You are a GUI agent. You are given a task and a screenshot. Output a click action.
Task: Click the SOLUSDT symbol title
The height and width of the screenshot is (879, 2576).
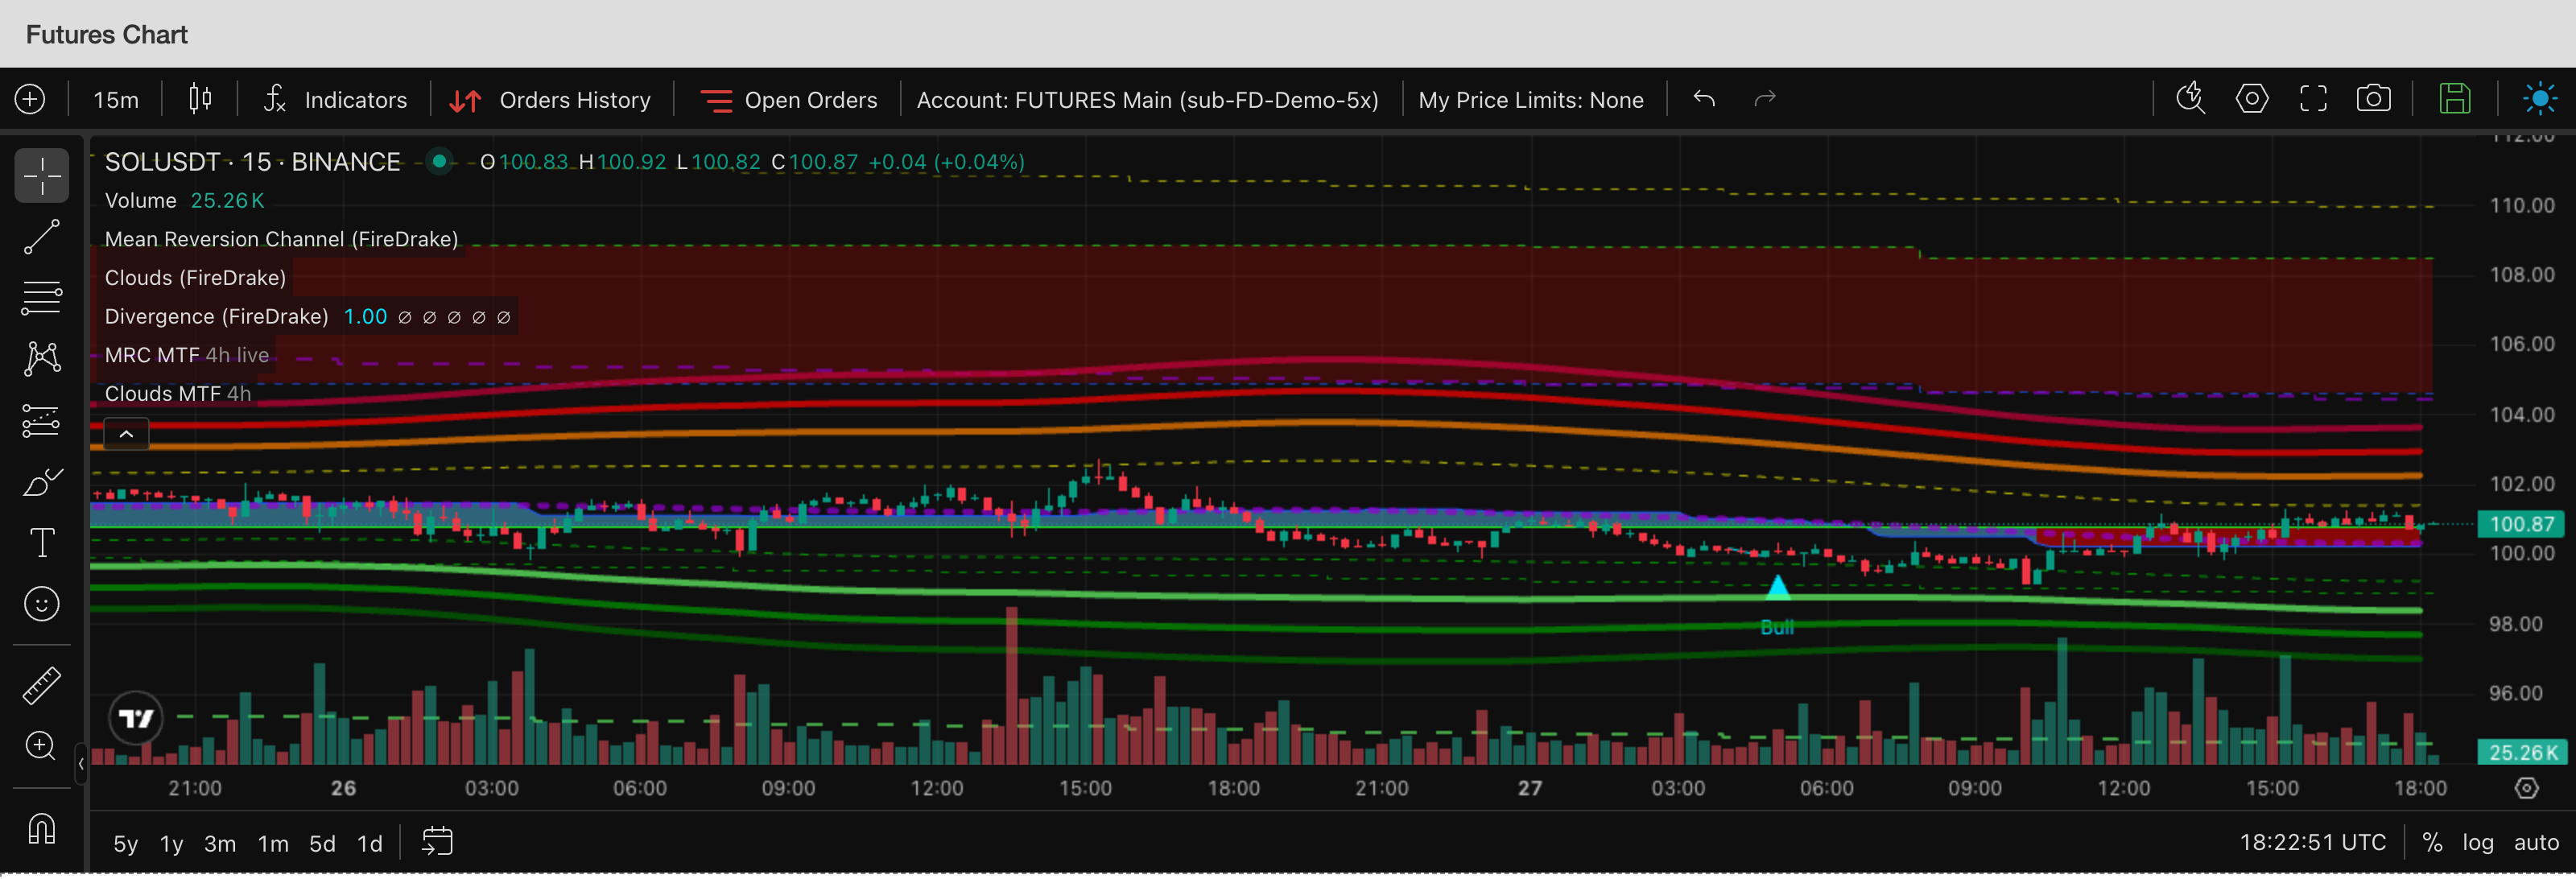(x=252, y=162)
